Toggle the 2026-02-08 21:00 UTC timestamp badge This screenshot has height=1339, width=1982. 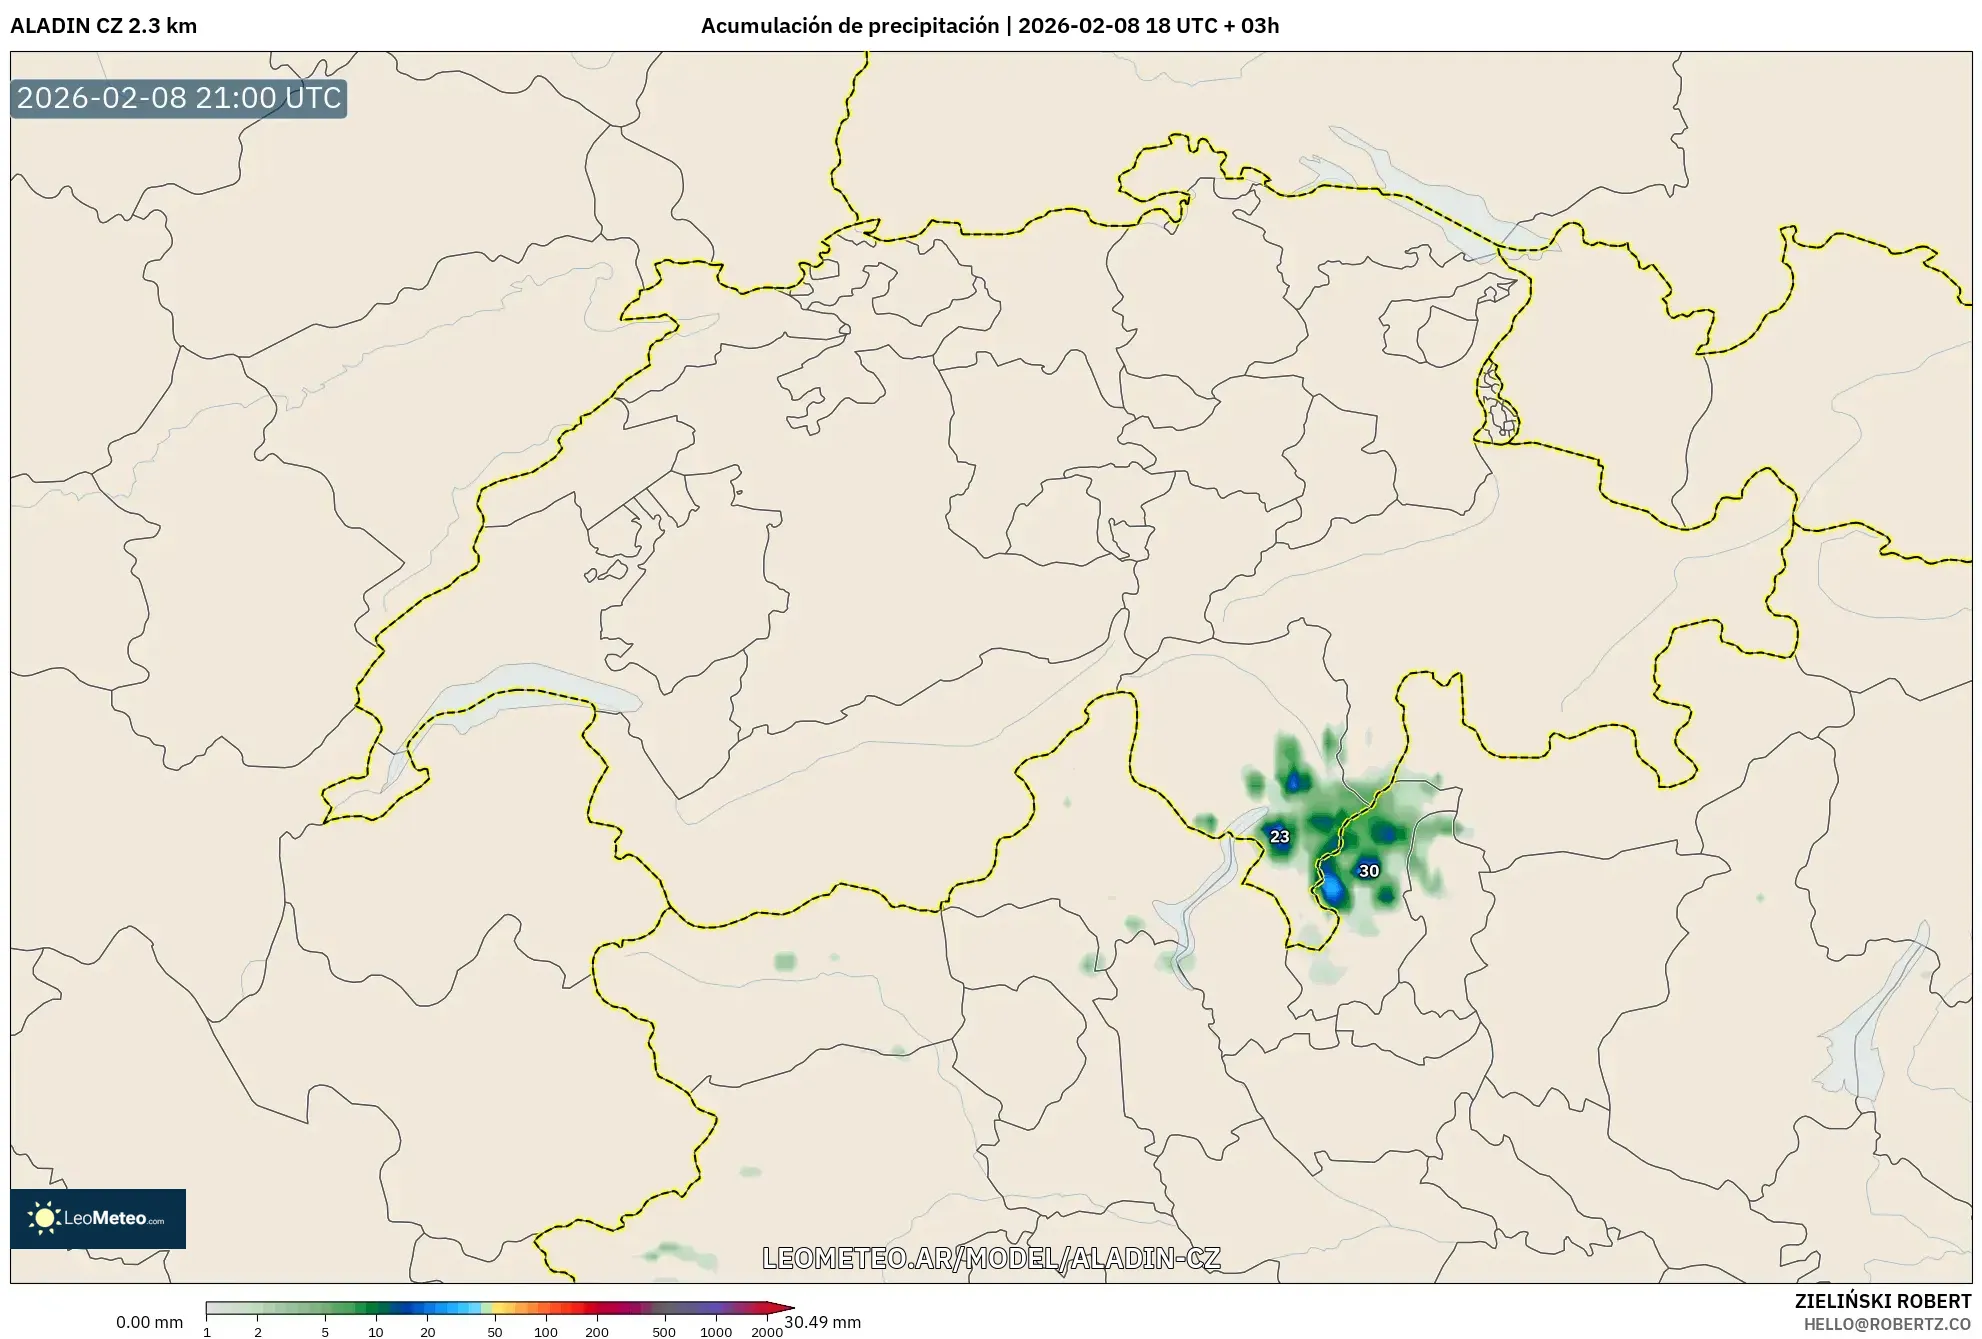tap(178, 99)
